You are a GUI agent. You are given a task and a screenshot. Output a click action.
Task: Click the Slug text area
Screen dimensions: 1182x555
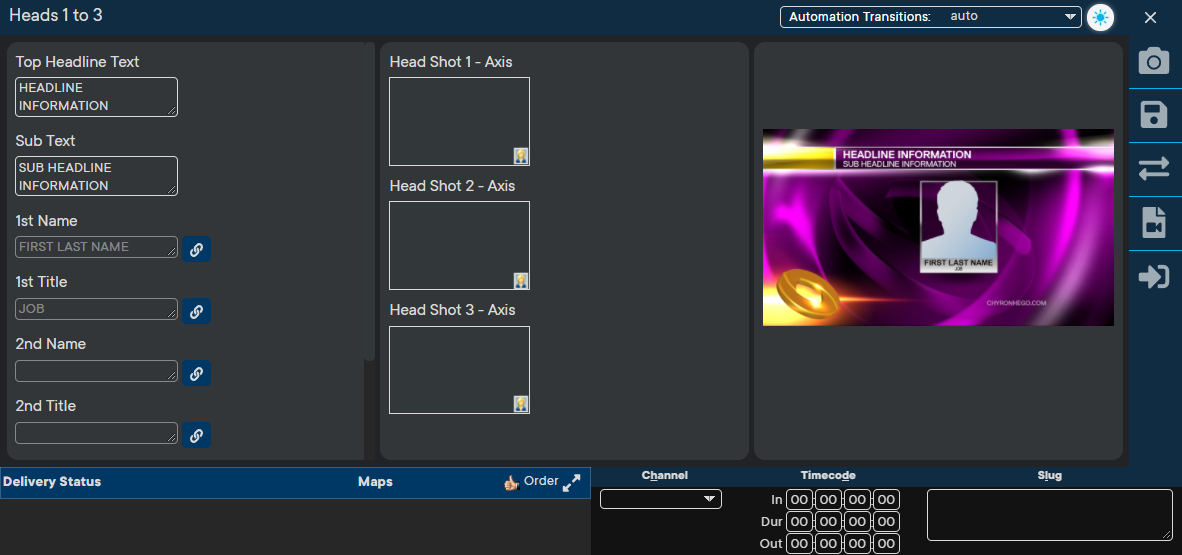[1049, 515]
